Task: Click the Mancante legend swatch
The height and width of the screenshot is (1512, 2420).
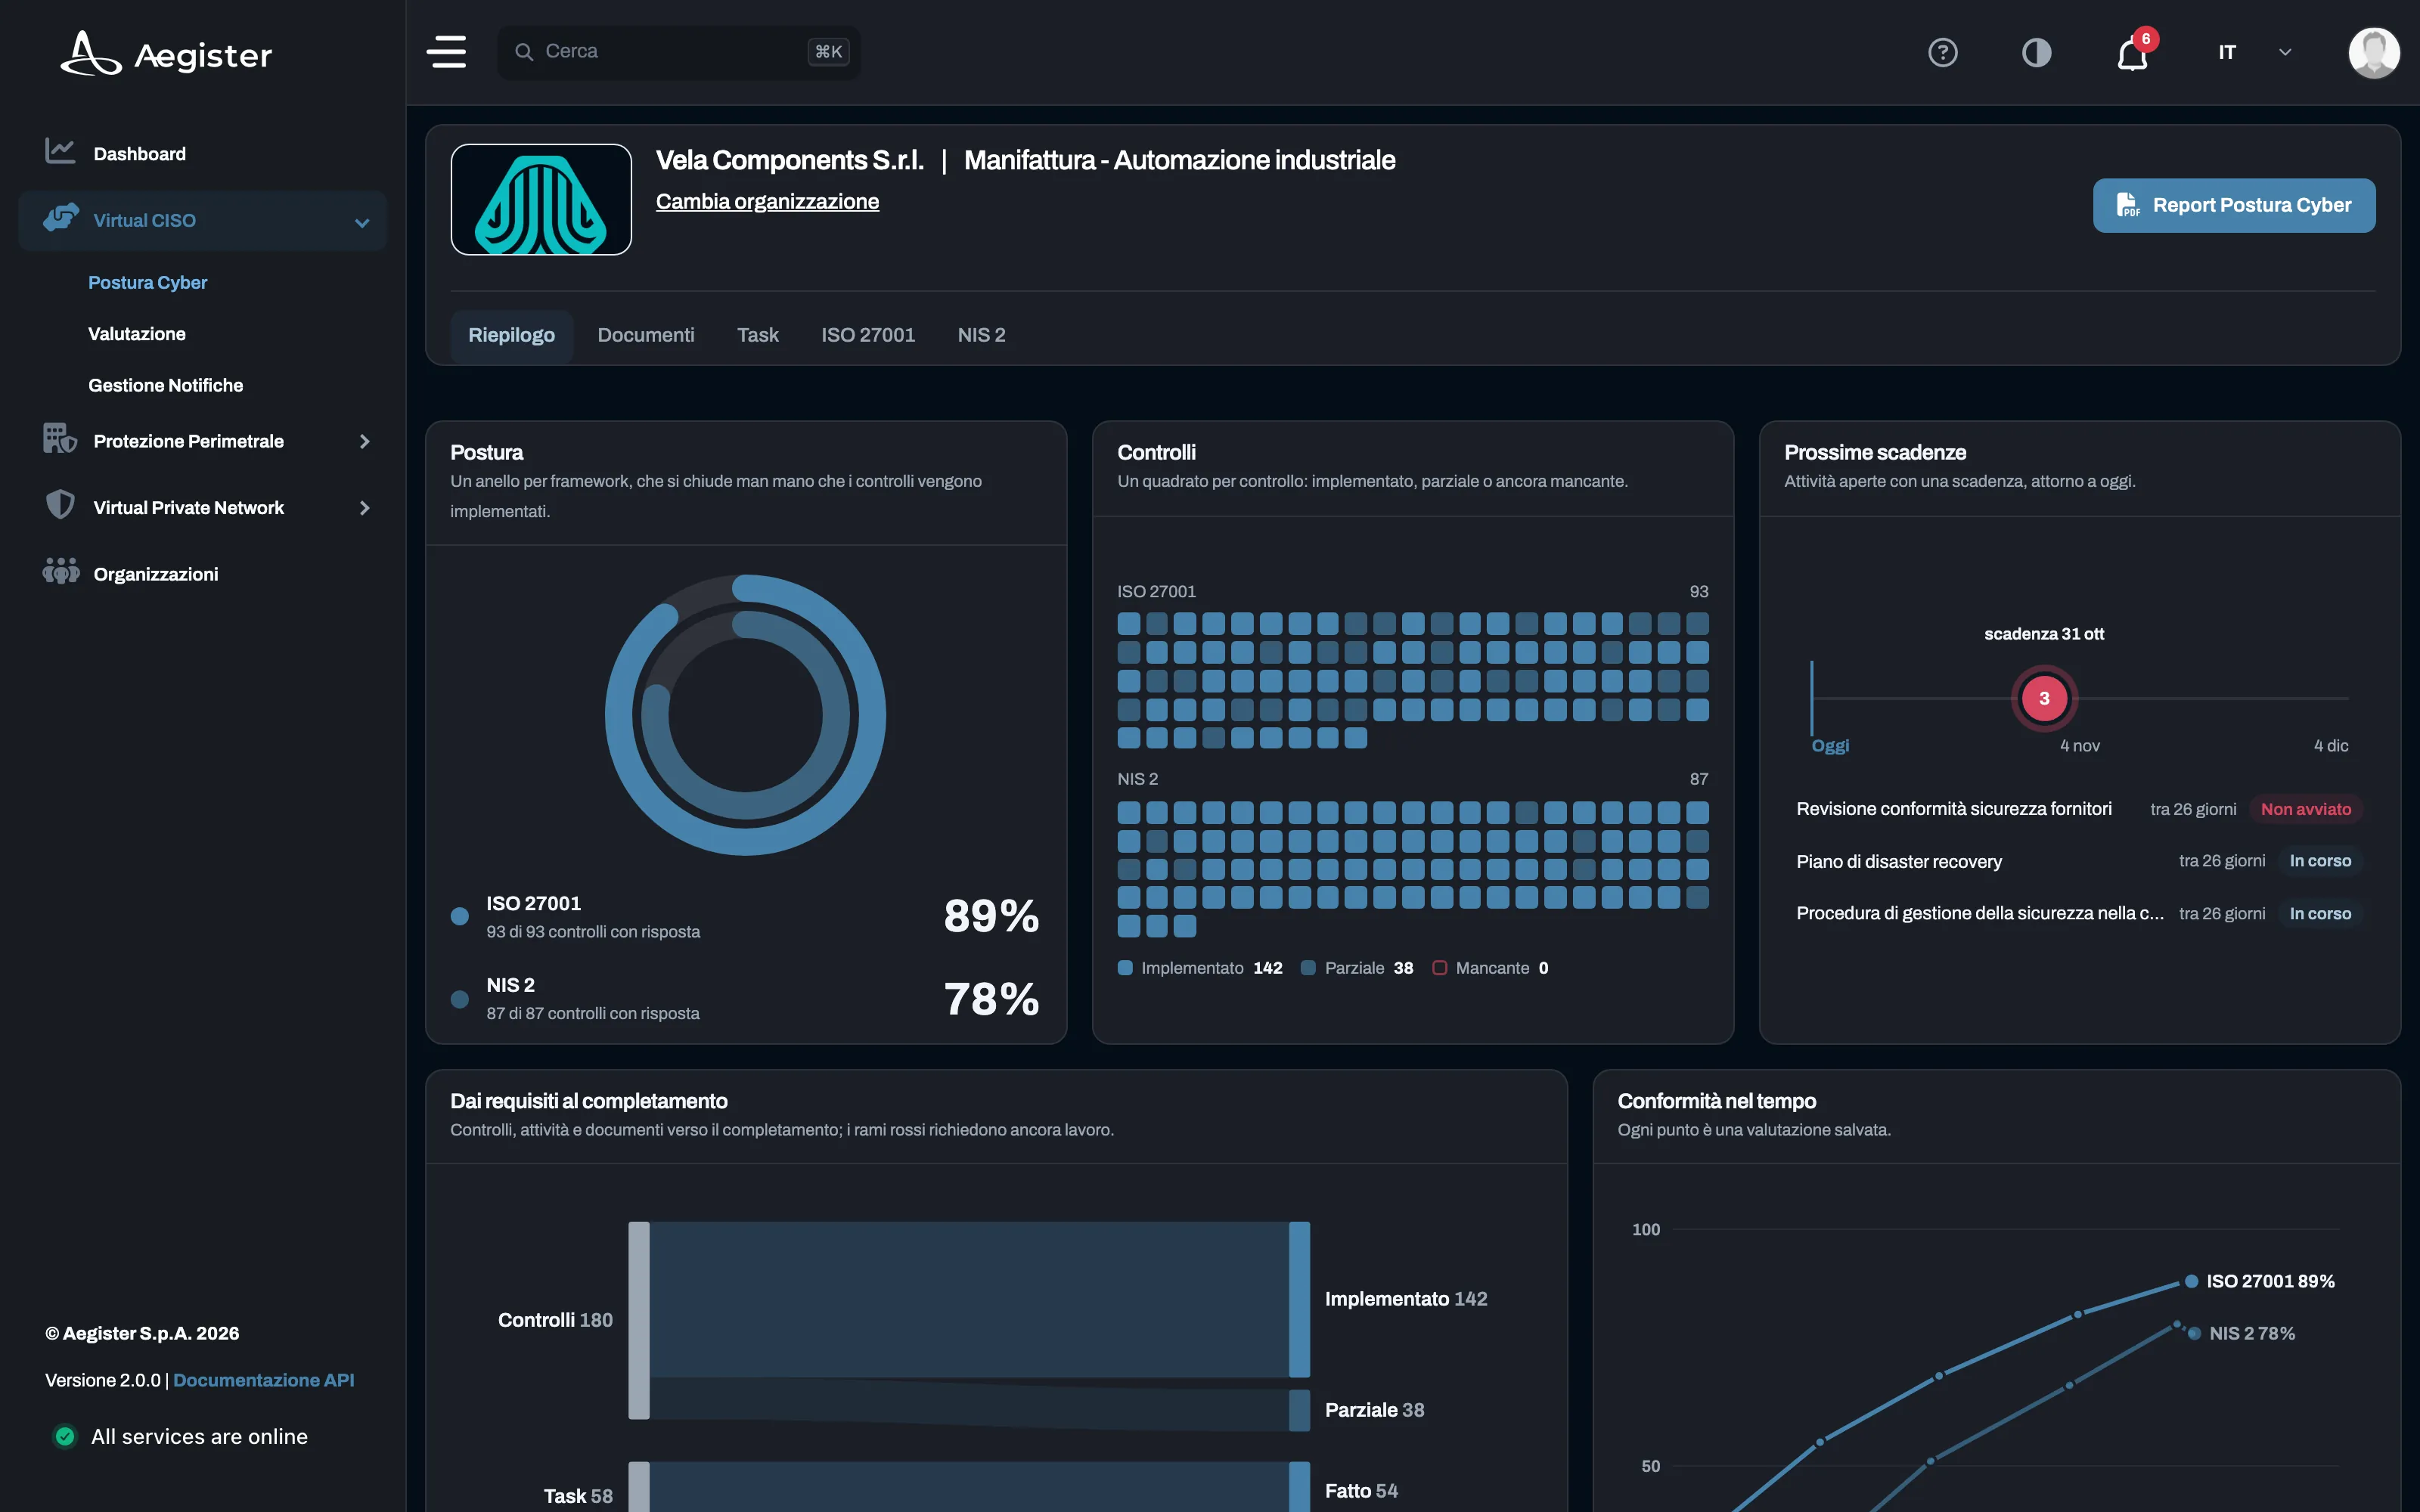Action: tap(1439, 968)
